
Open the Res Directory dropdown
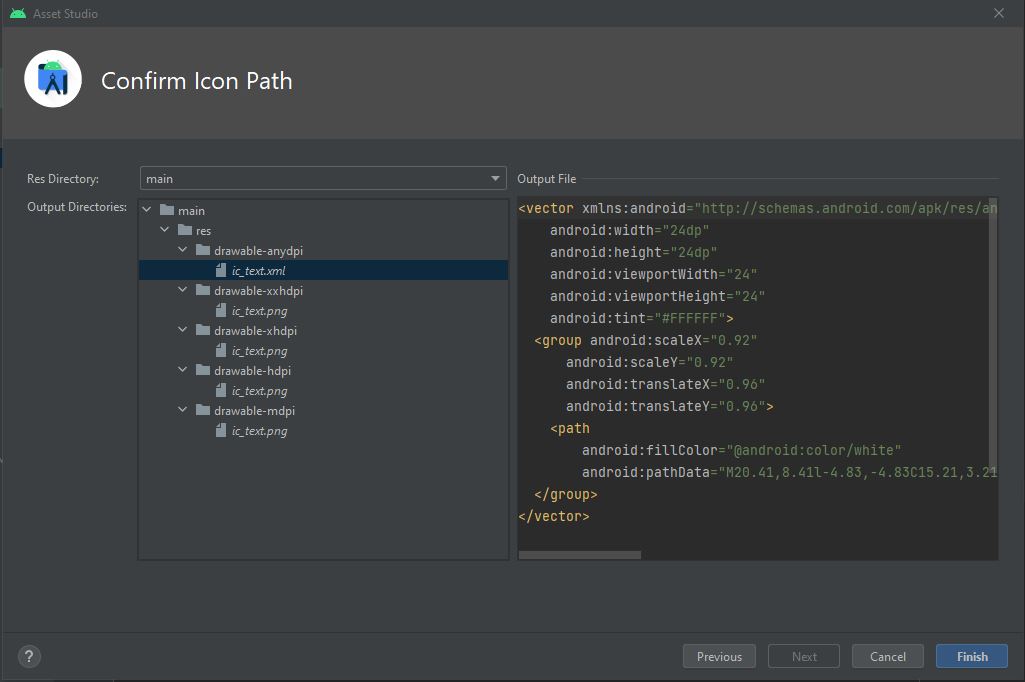pos(323,178)
